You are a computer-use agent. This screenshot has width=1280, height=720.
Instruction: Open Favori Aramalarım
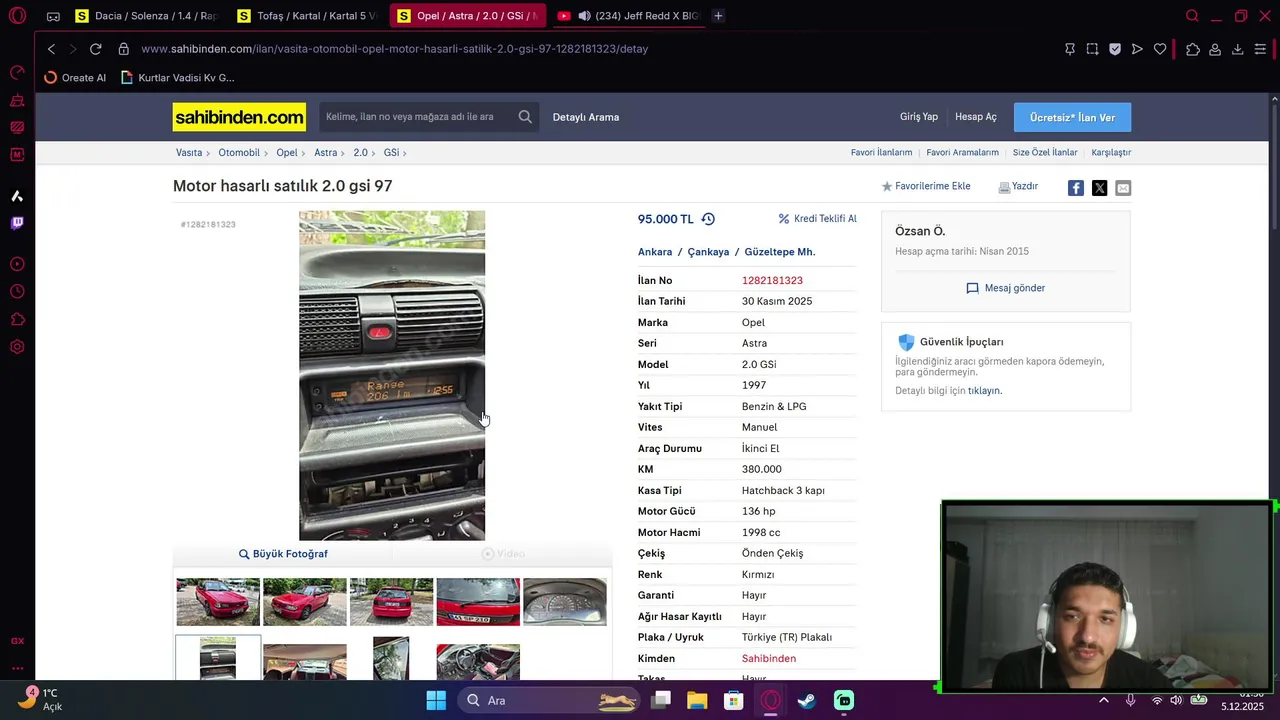962,153
